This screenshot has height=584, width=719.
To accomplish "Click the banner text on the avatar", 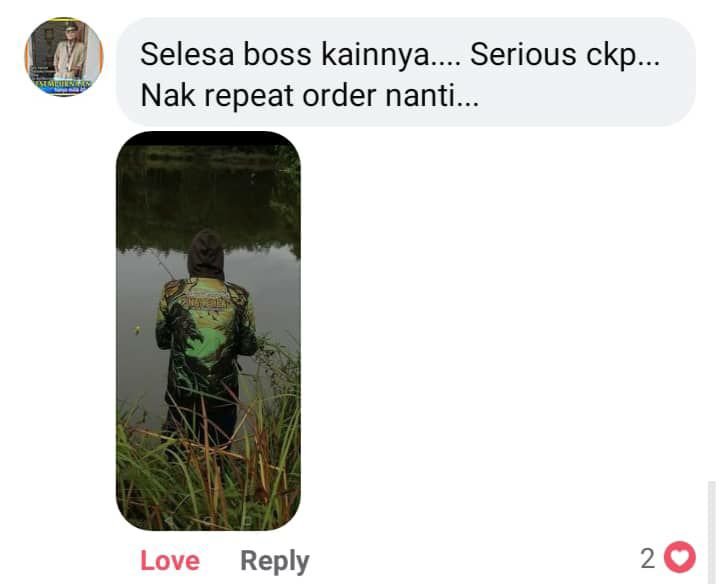I will [x=62, y=84].
